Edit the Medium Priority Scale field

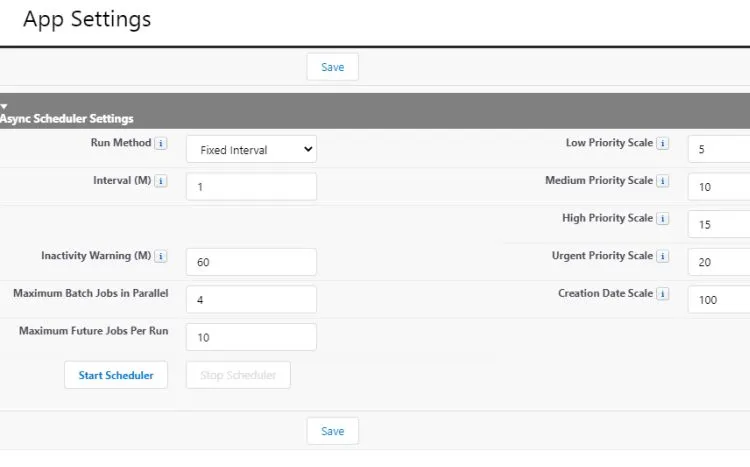(x=719, y=187)
